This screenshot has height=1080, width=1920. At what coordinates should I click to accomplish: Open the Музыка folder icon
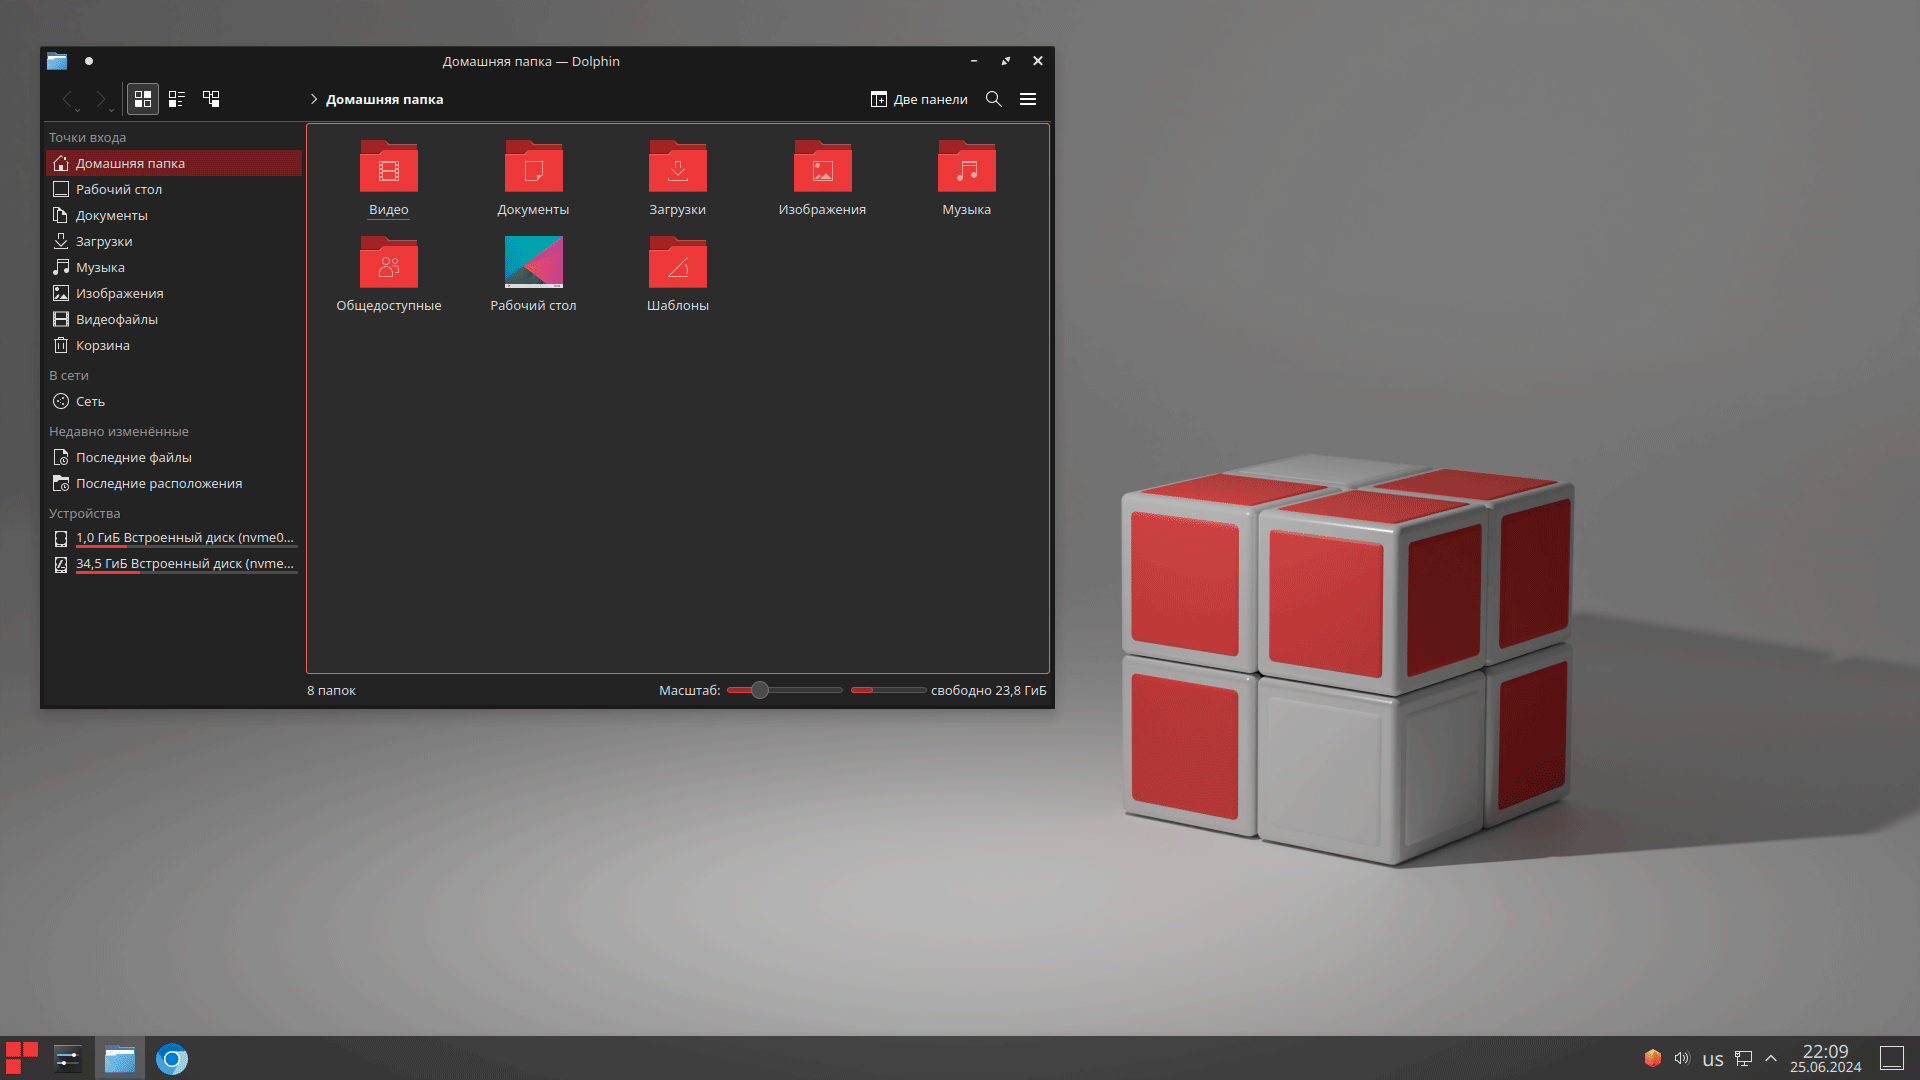(x=966, y=167)
